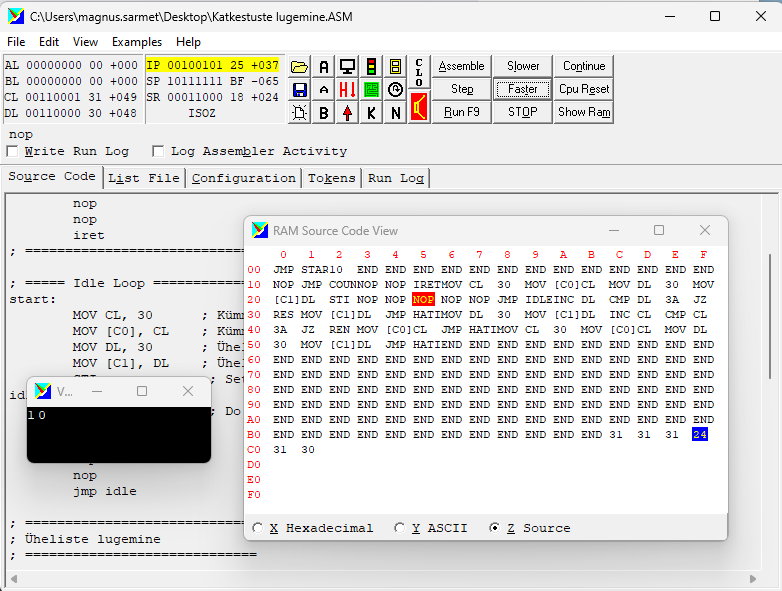Viewport: 782px width, 591px height.
Task: Click the yellow highlighted IP register line
Action: click(x=212, y=65)
